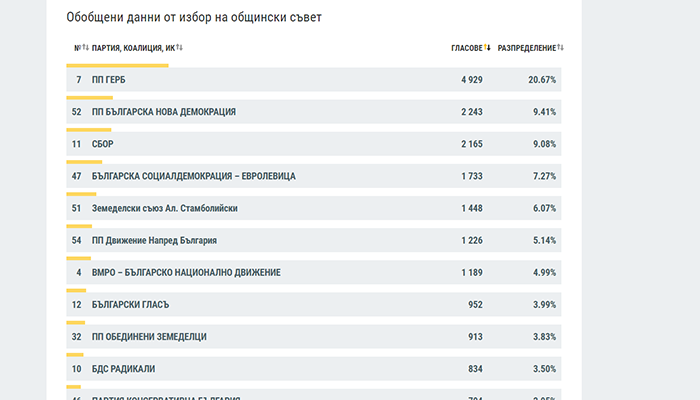Viewport: 700px width, 400px height.
Task: Click the 9.08% distribution value
Action: [544, 144]
